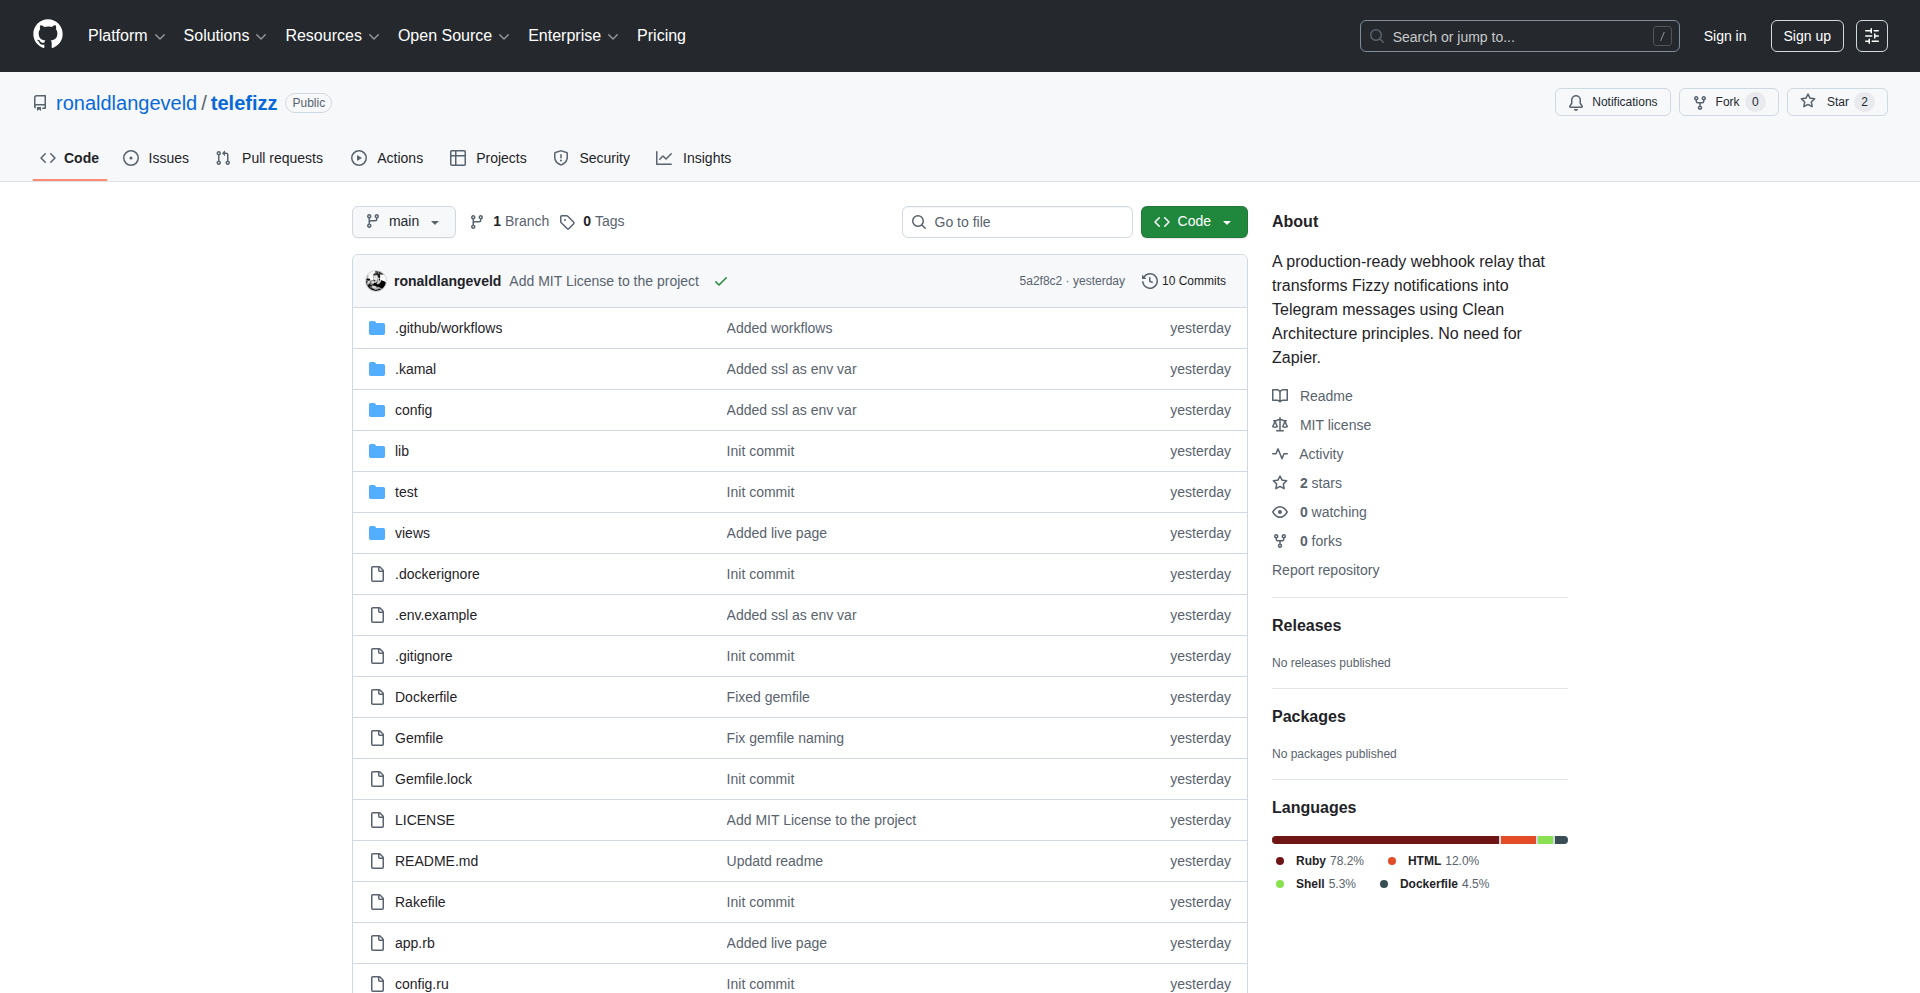Switch to the Pull requests tab

(268, 158)
